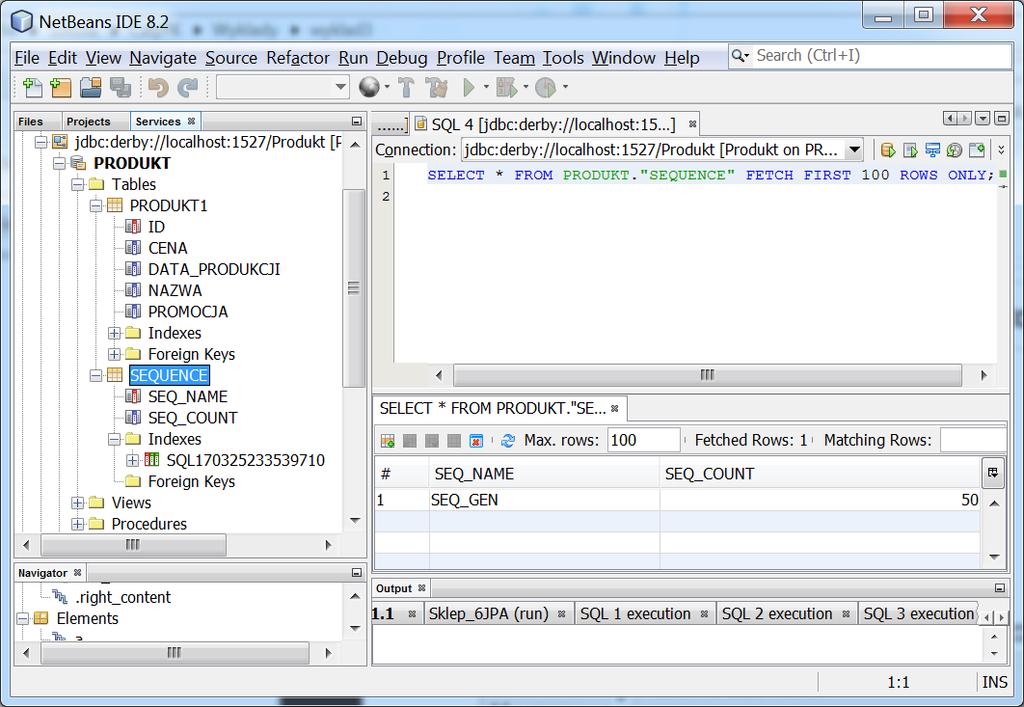
Task: Collapse the PRODUKT1 table node
Action: (x=96, y=206)
